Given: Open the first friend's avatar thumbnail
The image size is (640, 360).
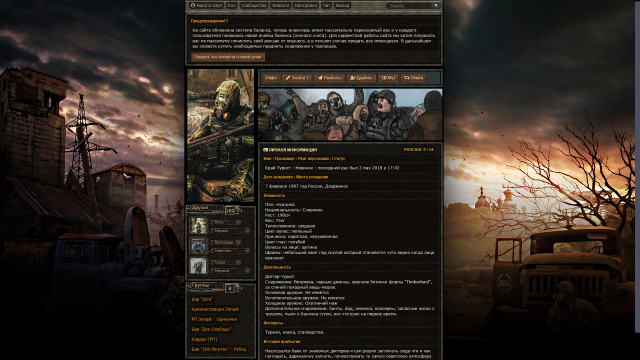Looking at the screenshot, I should pyautogui.click(x=199, y=226).
